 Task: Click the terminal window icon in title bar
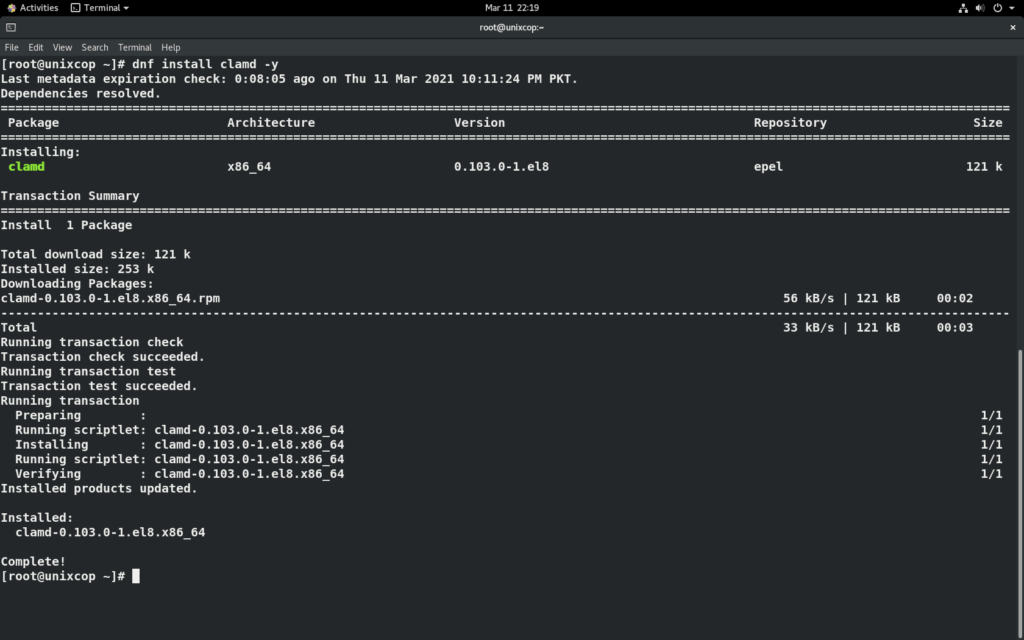tap(10, 27)
